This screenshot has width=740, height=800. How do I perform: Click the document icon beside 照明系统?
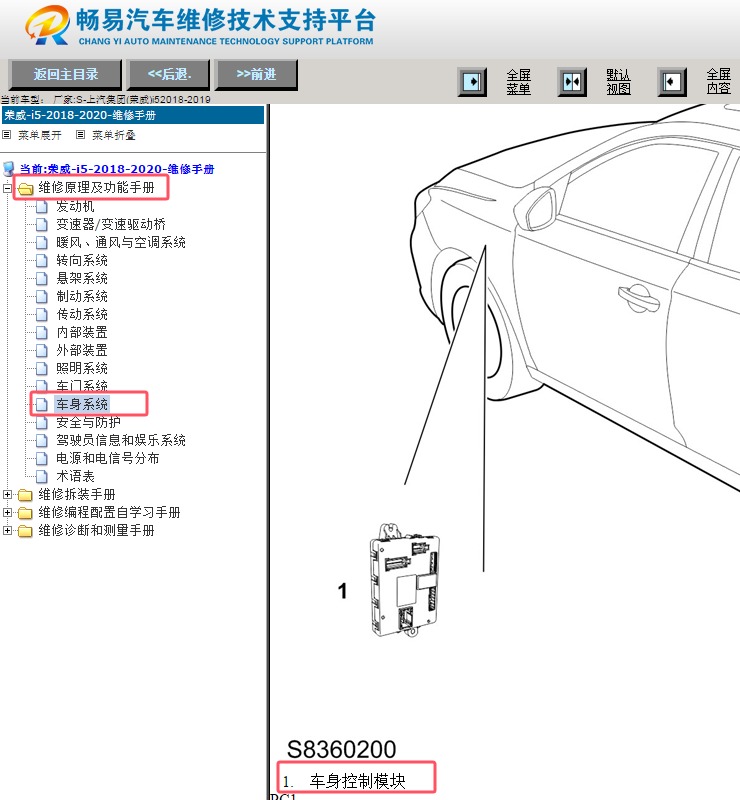[42, 368]
